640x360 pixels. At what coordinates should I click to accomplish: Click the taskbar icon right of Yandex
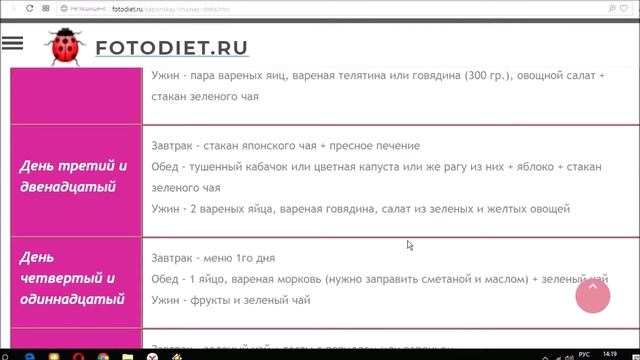[x=177, y=356]
